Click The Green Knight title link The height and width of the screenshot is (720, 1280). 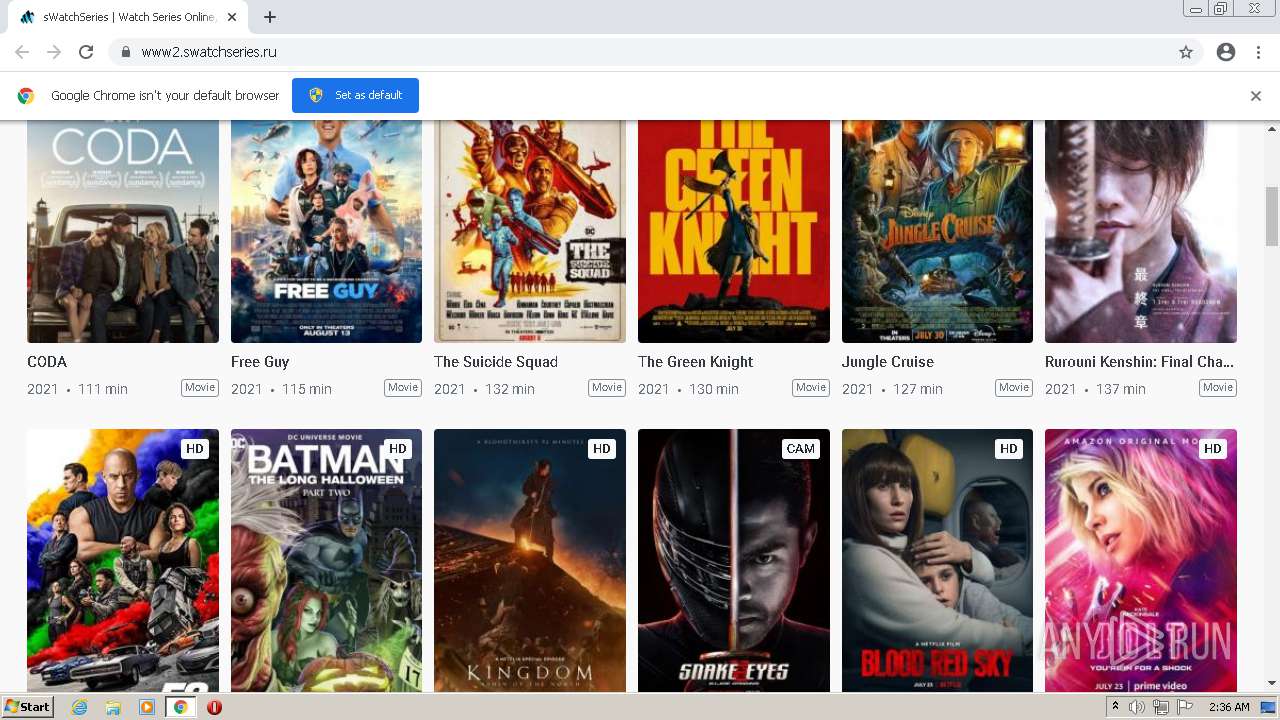point(696,362)
